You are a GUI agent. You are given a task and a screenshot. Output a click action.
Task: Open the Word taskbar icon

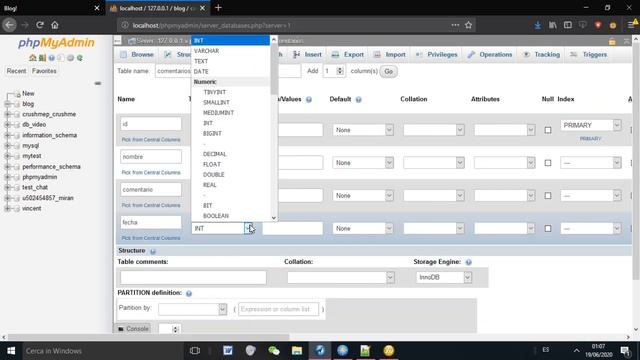coord(228,351)
